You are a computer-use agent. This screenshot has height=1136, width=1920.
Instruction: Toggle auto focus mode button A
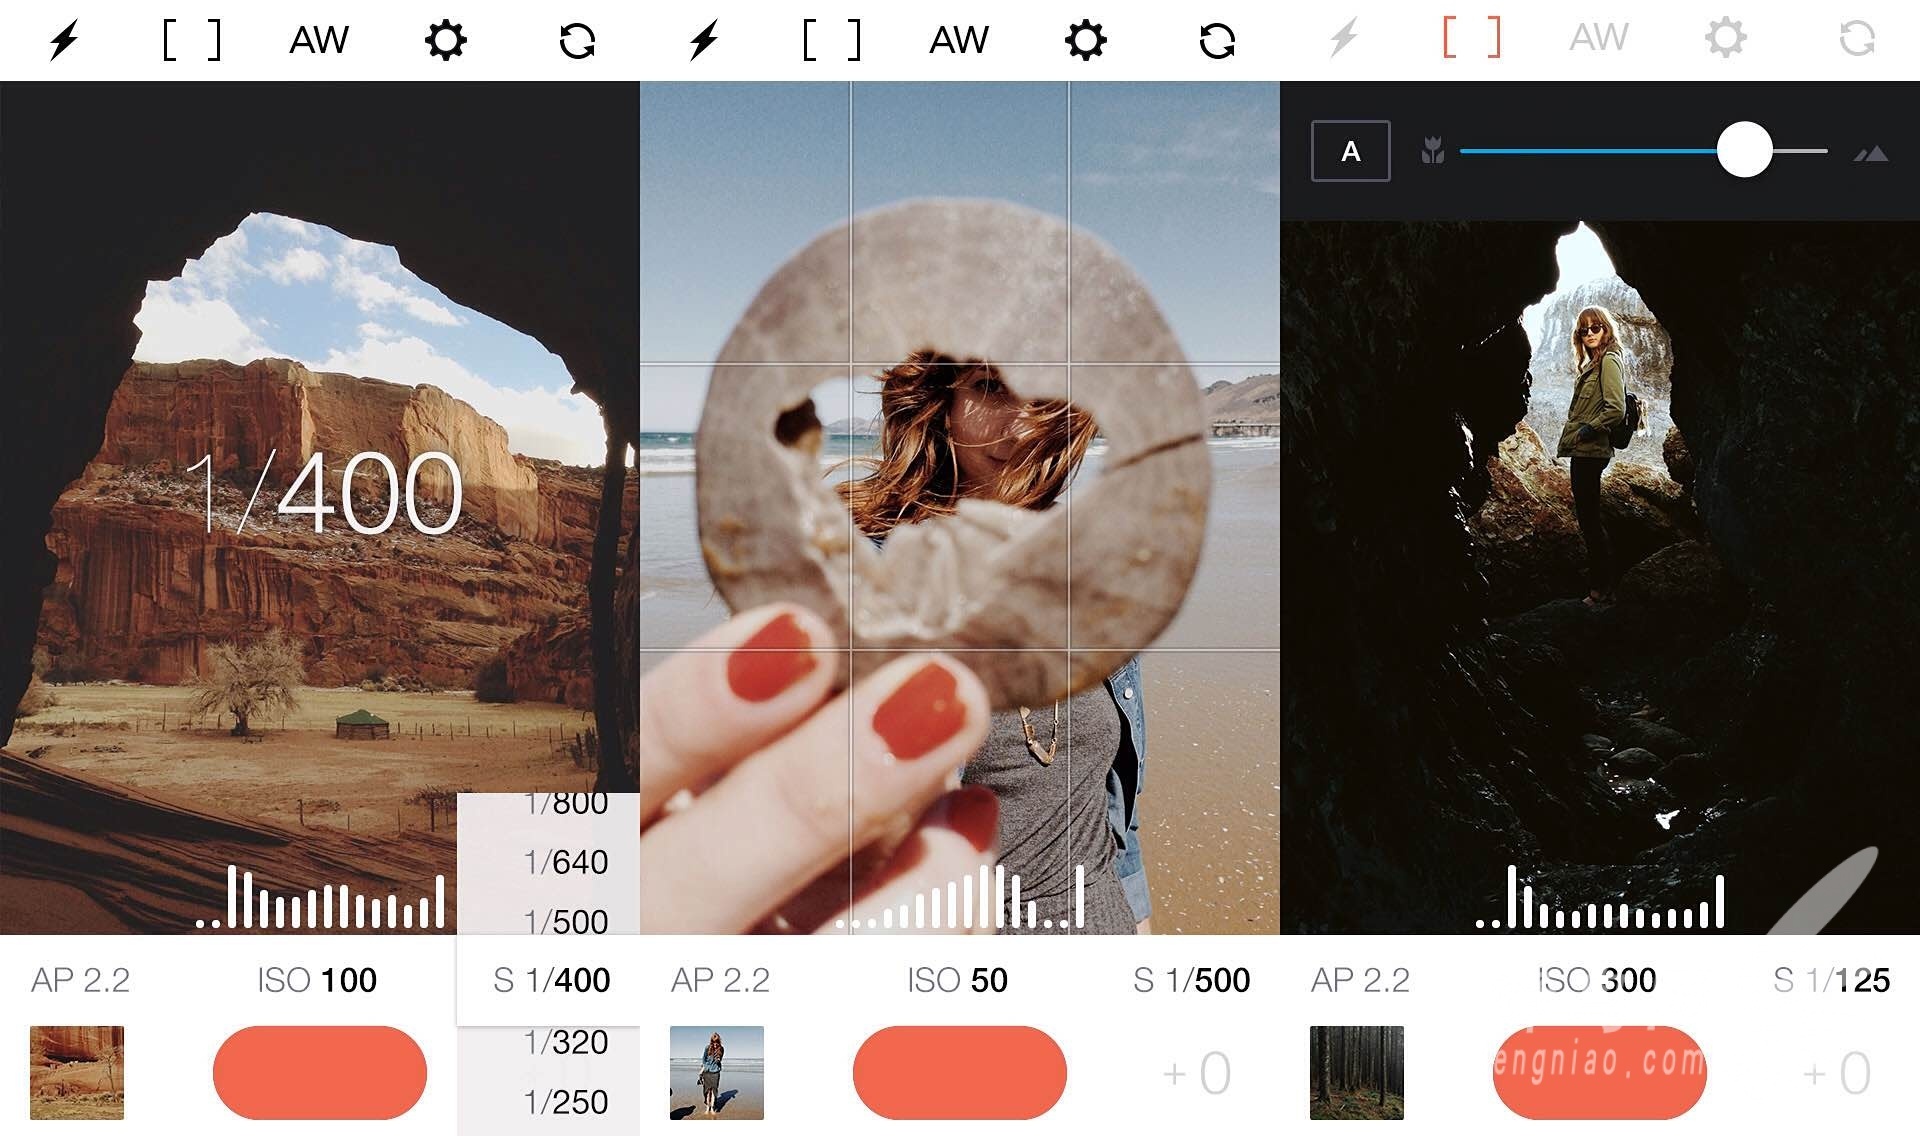click(x=1351, y=151)
